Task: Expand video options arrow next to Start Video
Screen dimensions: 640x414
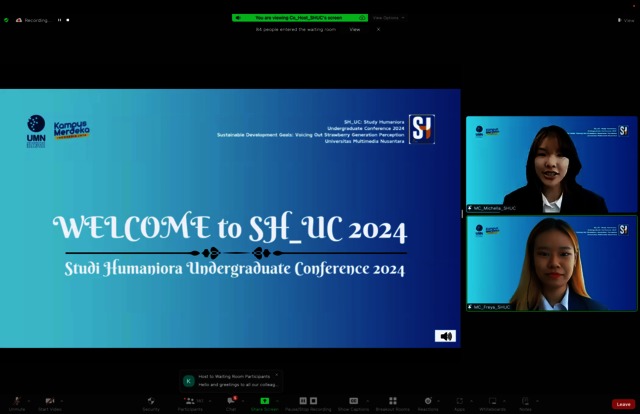Action: click(62, 401)
